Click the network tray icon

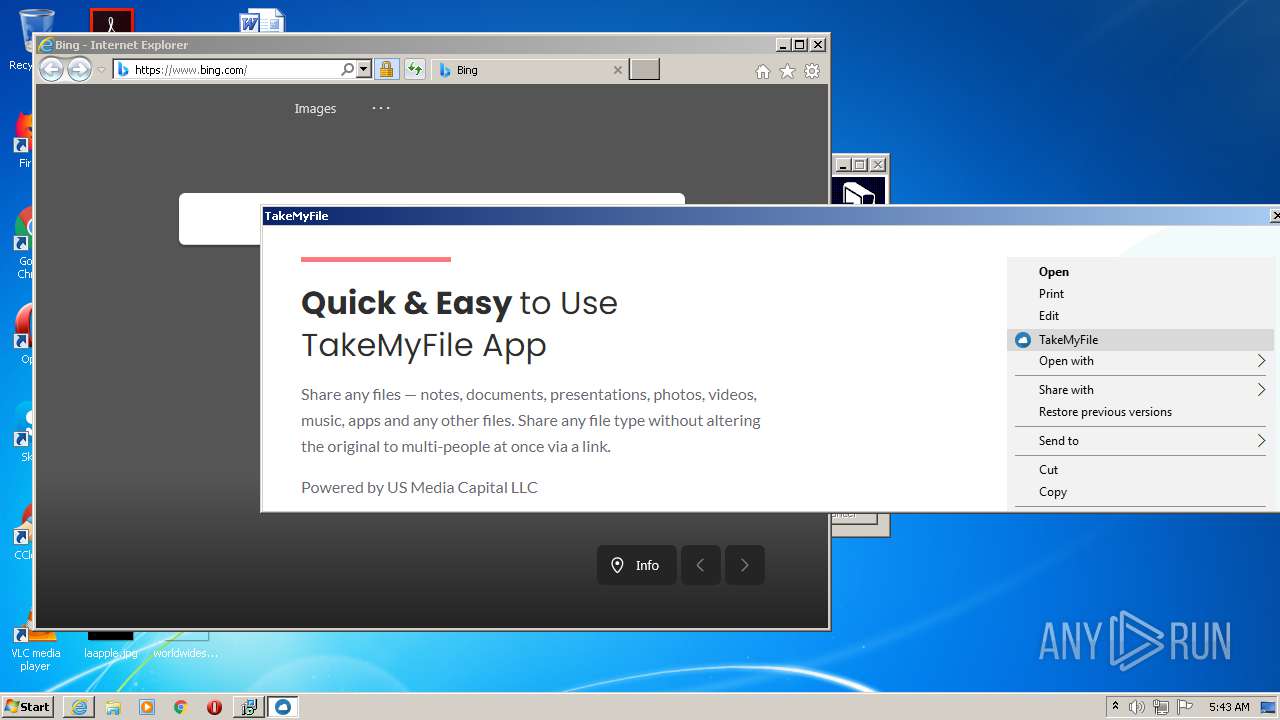click(x=1161, y=707)
